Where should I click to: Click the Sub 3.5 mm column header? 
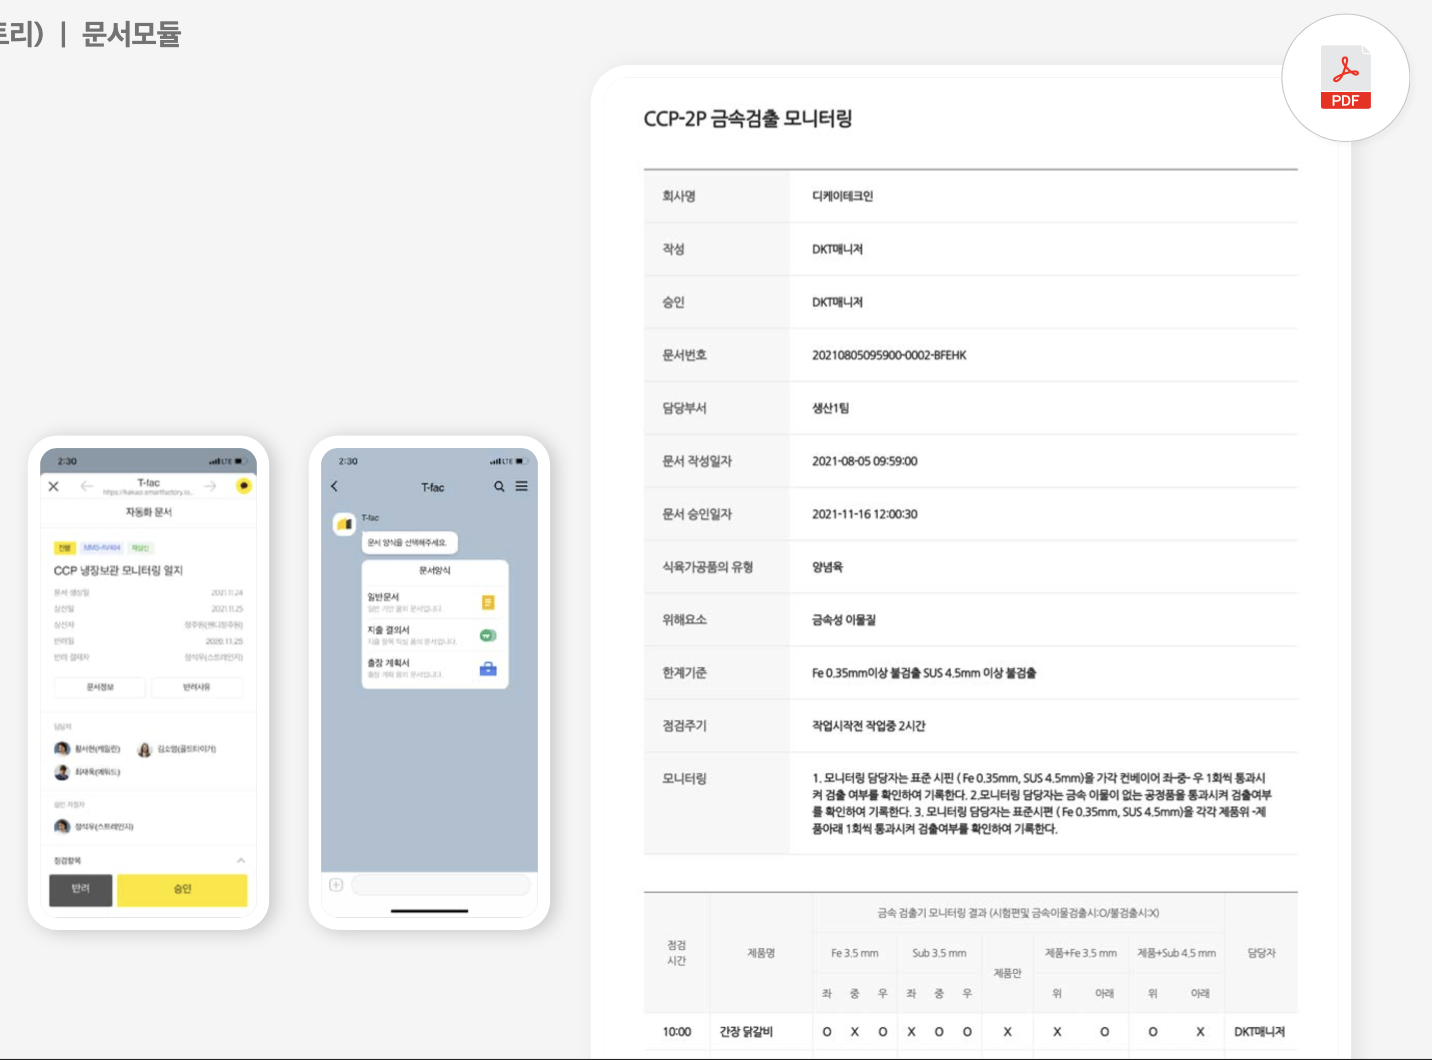click(939, 953)
